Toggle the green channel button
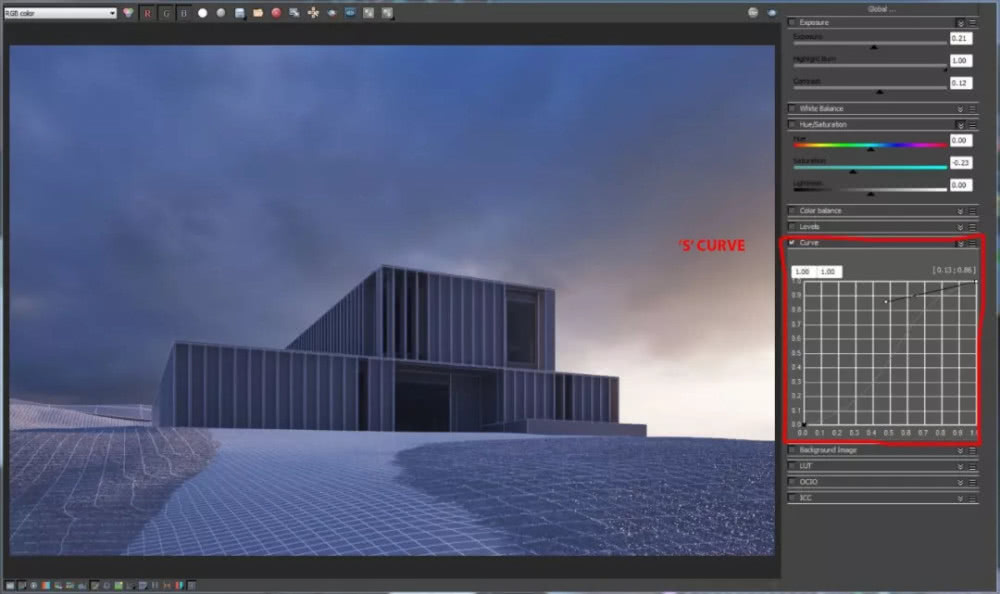 (x=166, y=13)
